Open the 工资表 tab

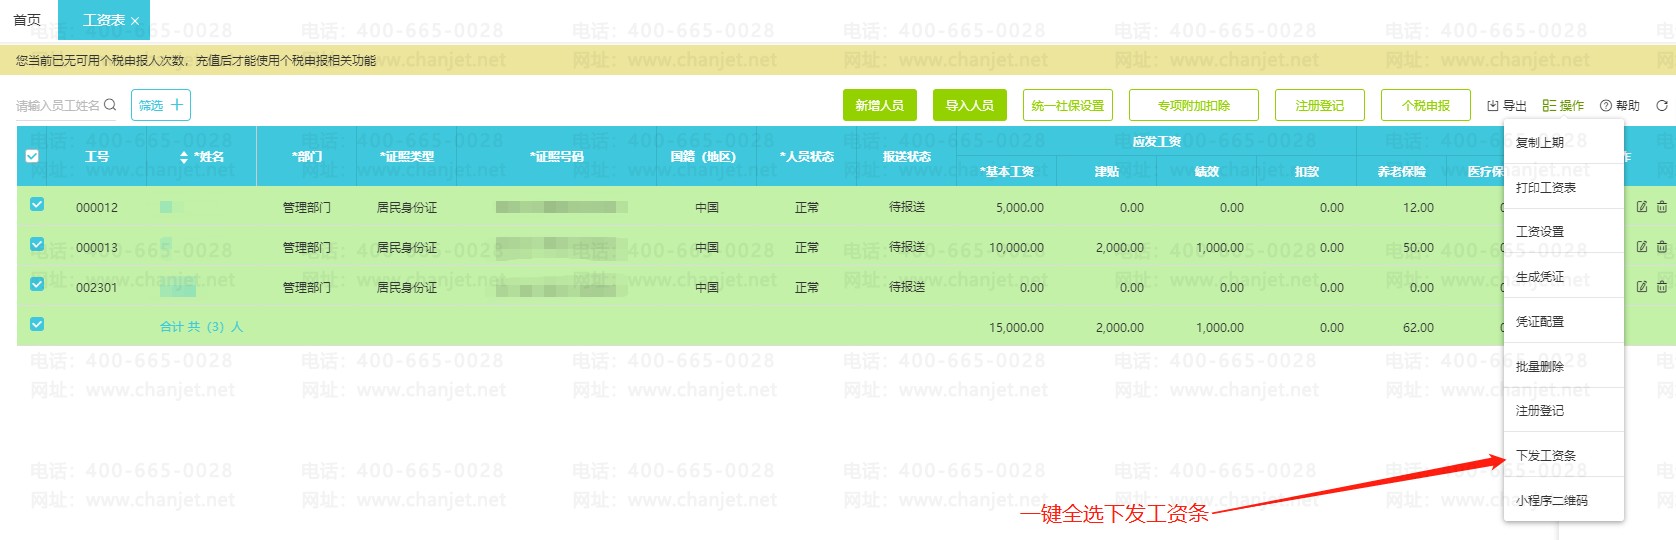point(104,20)
